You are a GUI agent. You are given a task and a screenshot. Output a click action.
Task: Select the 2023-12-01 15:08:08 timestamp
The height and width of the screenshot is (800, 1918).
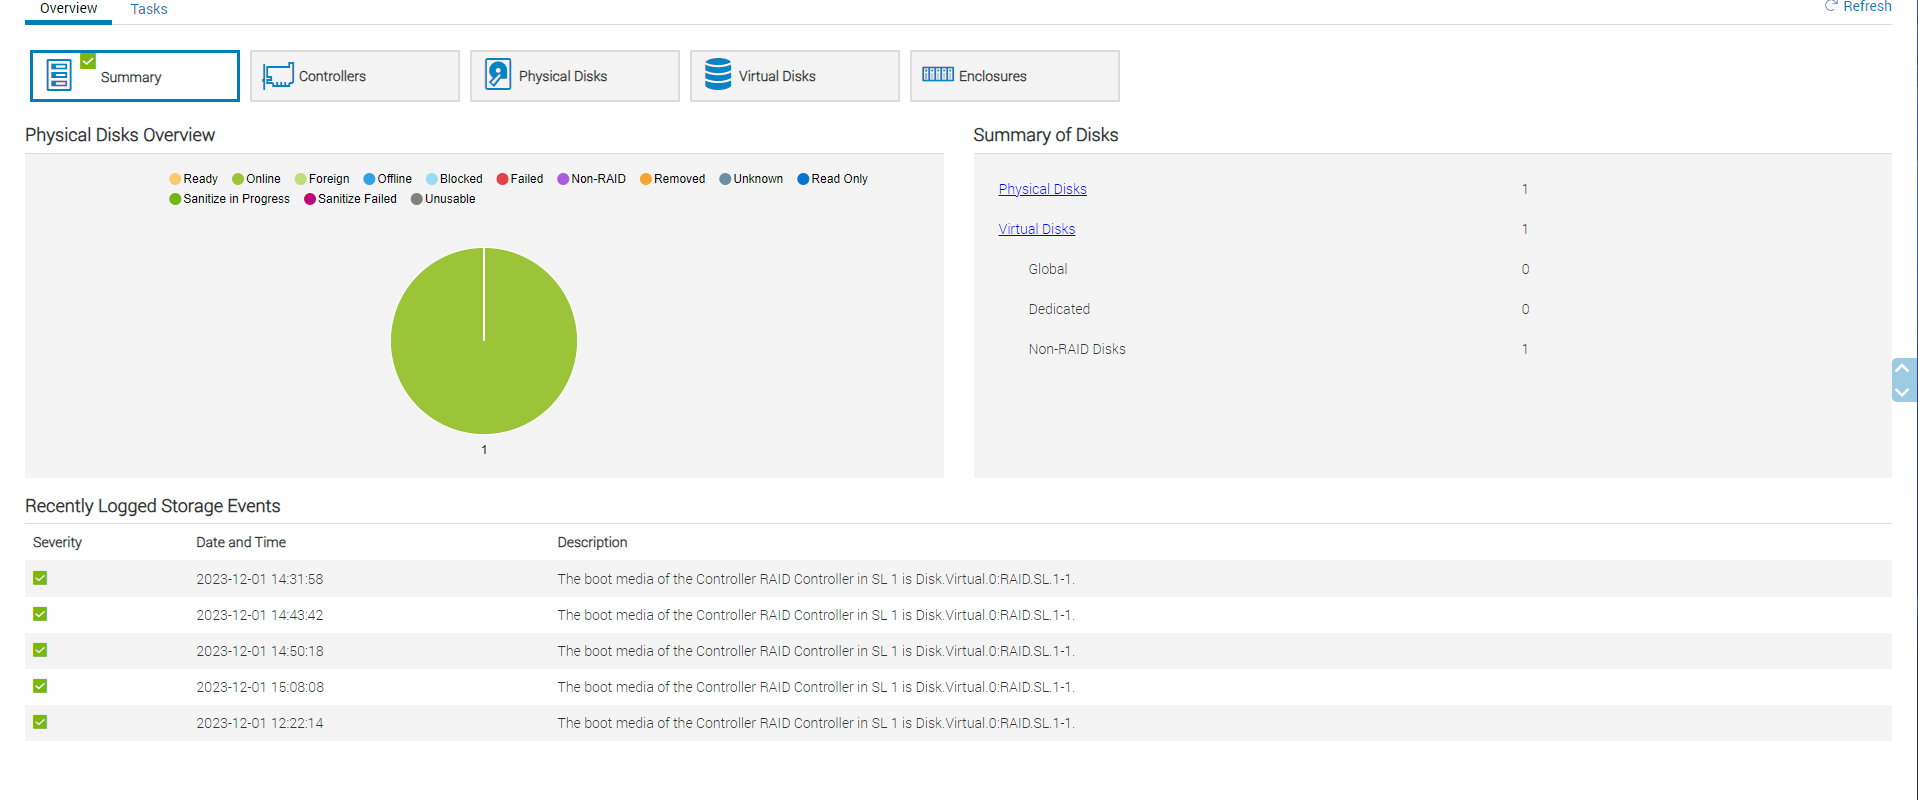pos(259,687)
